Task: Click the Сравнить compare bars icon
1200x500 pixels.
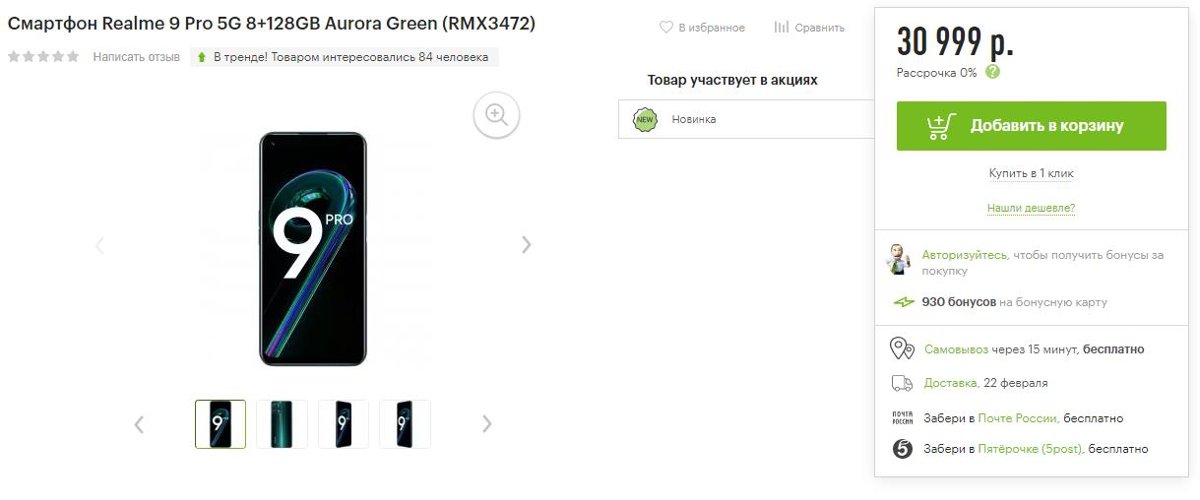Action: coord(782,28)
